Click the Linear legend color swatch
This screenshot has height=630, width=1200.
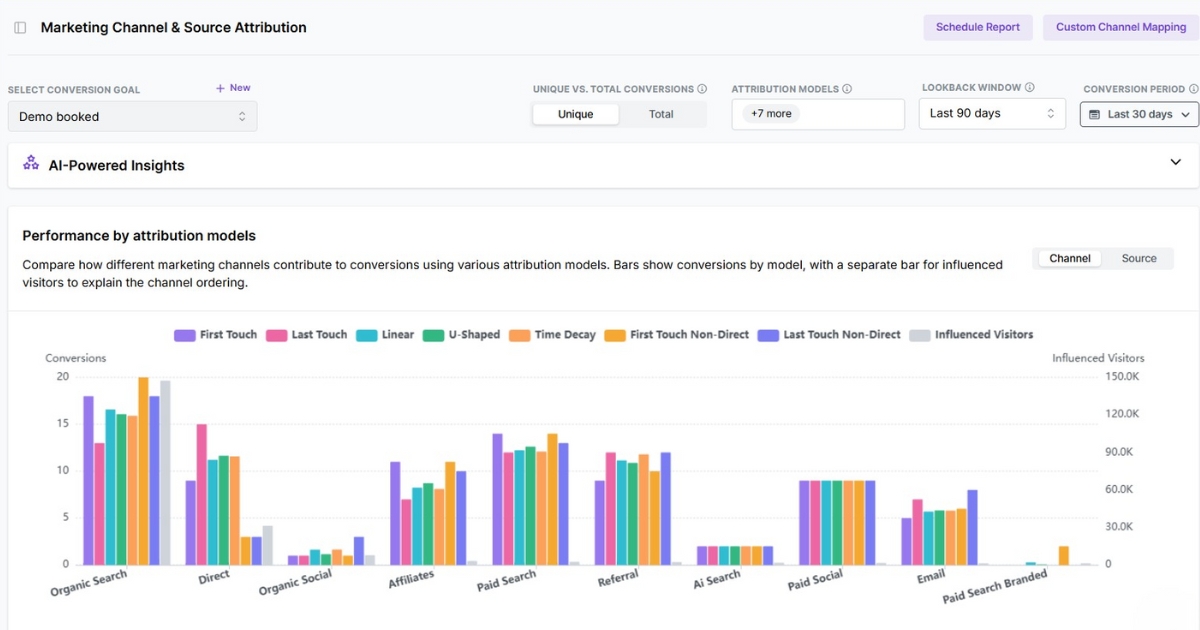click(x=366, y=334)
